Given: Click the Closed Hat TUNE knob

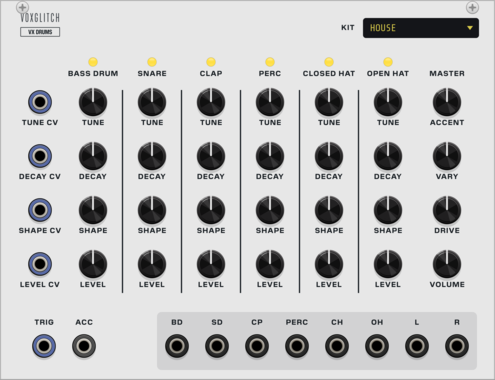Looking at the screenshot, I should tap(329, 102).
